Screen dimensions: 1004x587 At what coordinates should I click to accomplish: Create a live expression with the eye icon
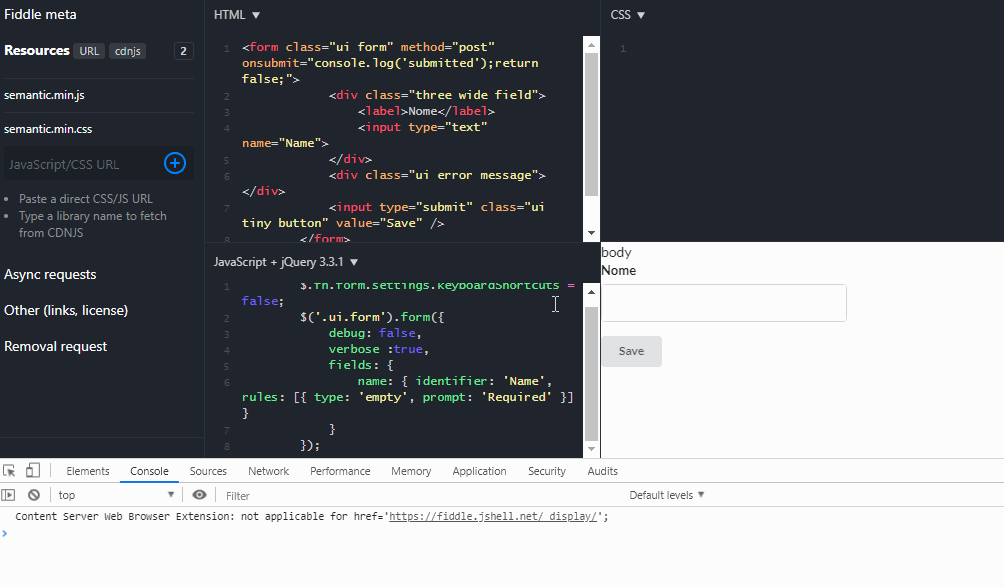pos(199,494)
